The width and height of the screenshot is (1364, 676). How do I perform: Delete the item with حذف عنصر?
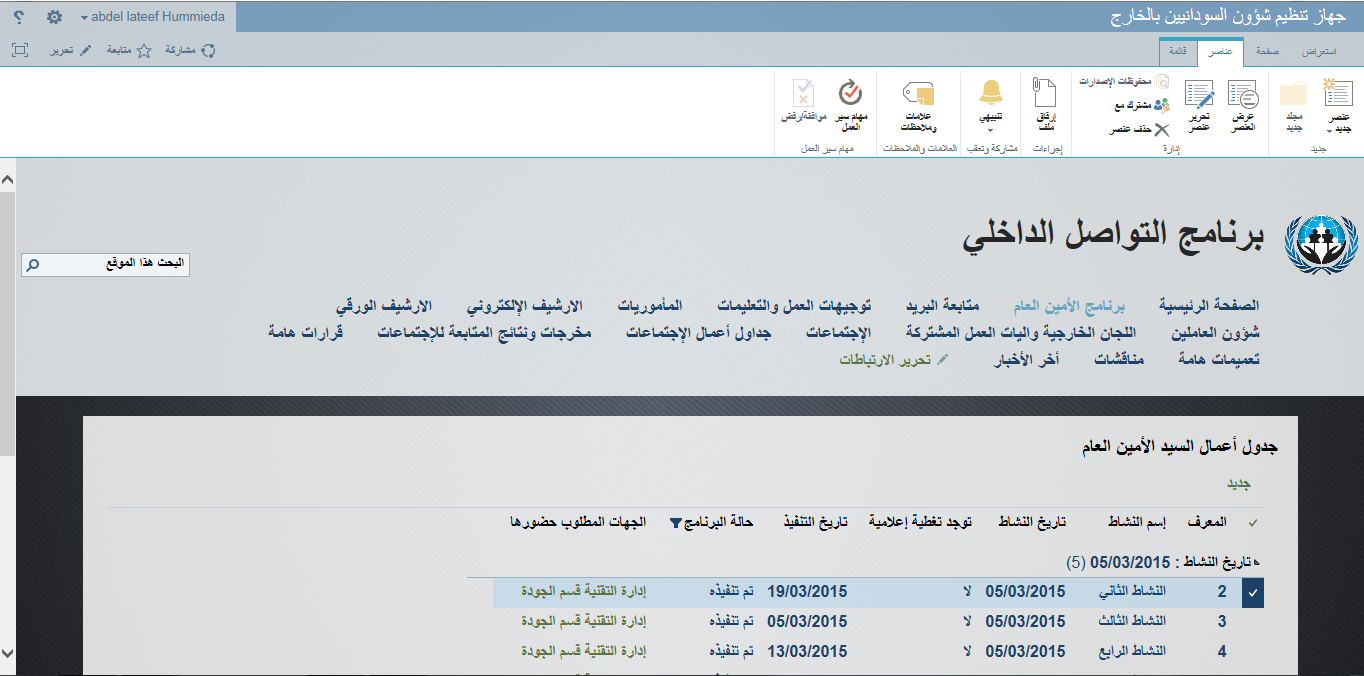[1139, 129]
